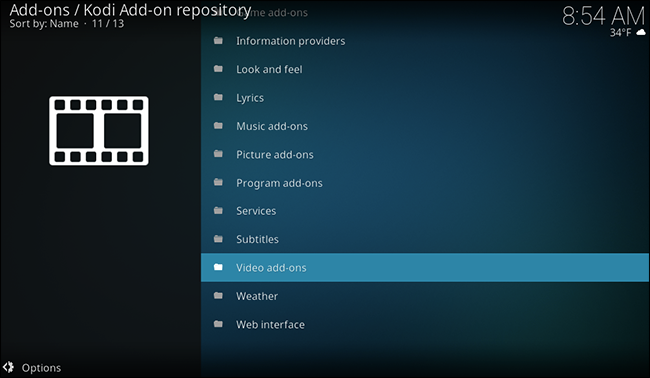Open the Web interface category
This screenshot has width=650, height=378.
[425, 324]
